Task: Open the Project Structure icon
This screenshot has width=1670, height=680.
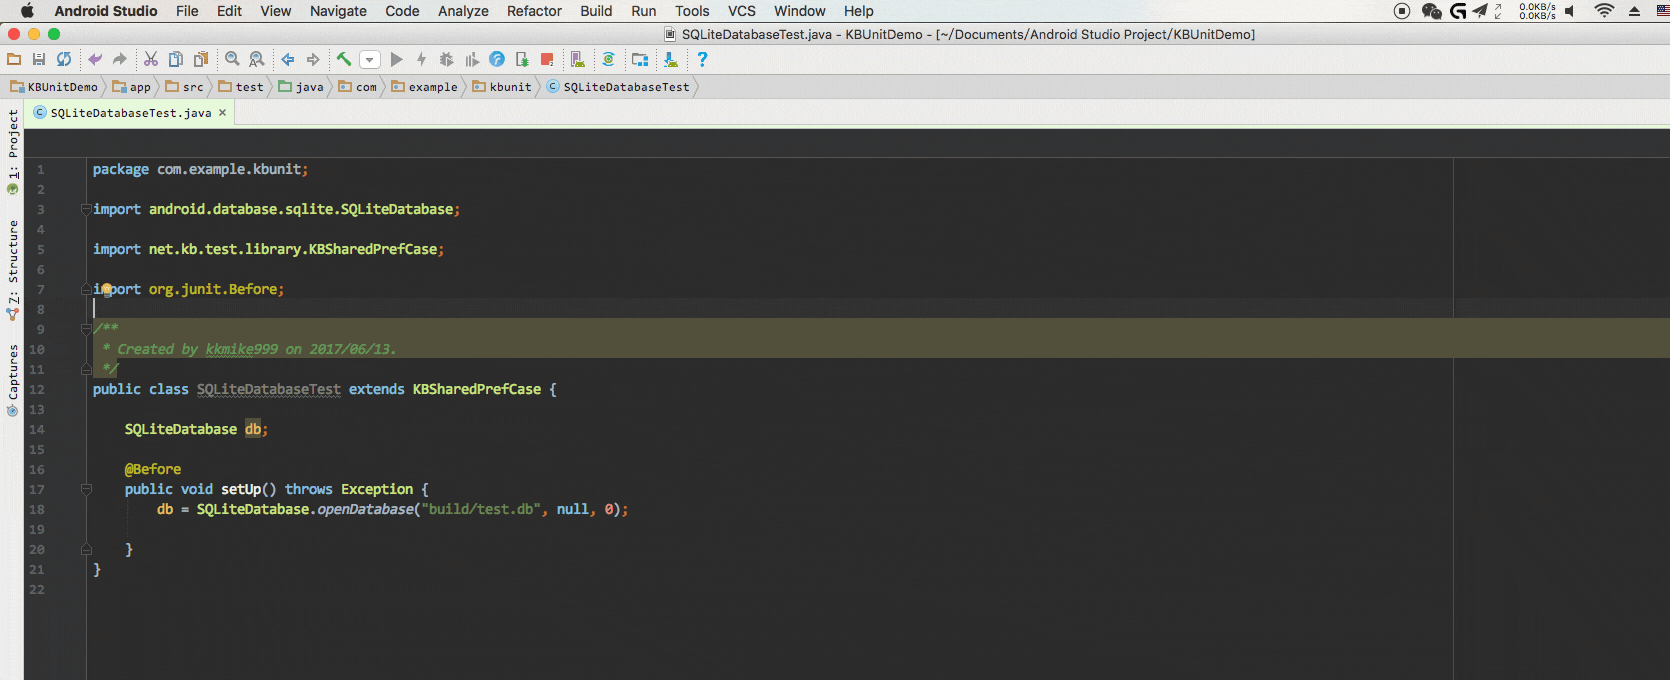Action: (x=640, y=60)
